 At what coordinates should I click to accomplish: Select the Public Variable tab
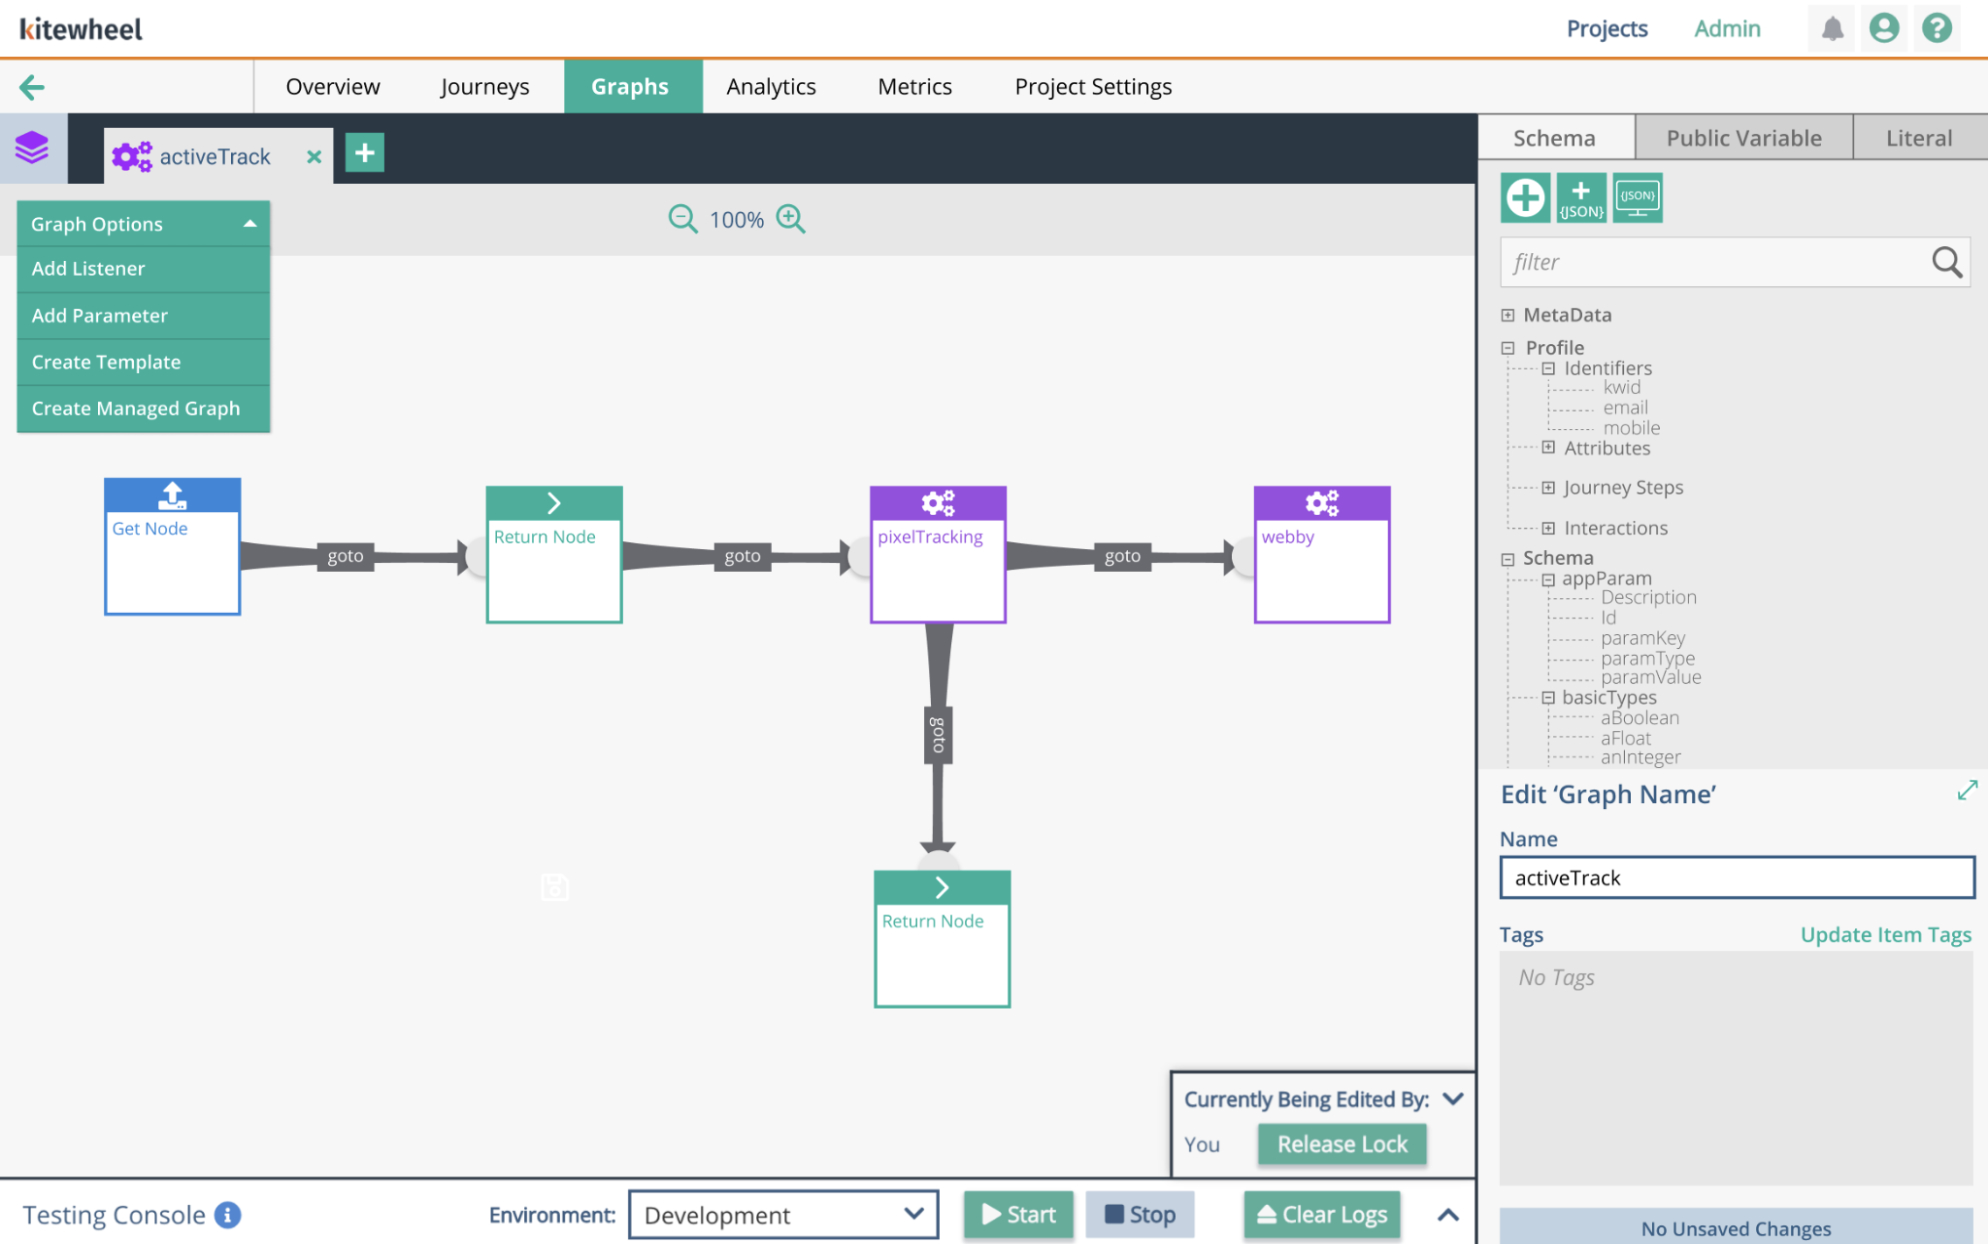[1743, 138]
